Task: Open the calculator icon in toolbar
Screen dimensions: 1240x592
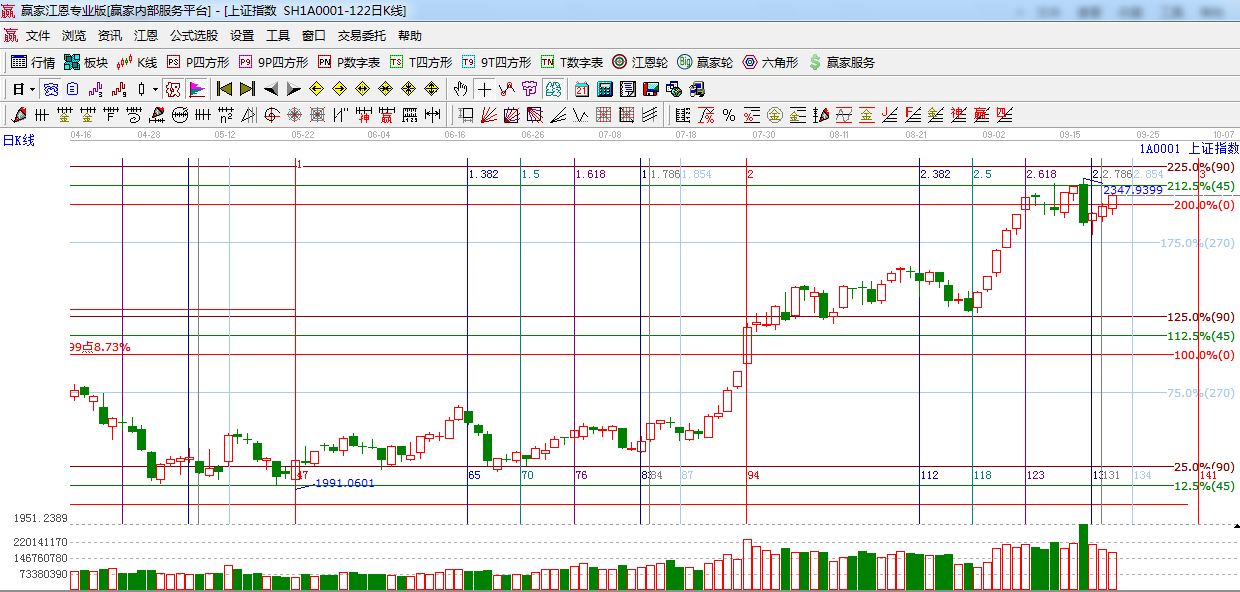Action: (605, 89)
